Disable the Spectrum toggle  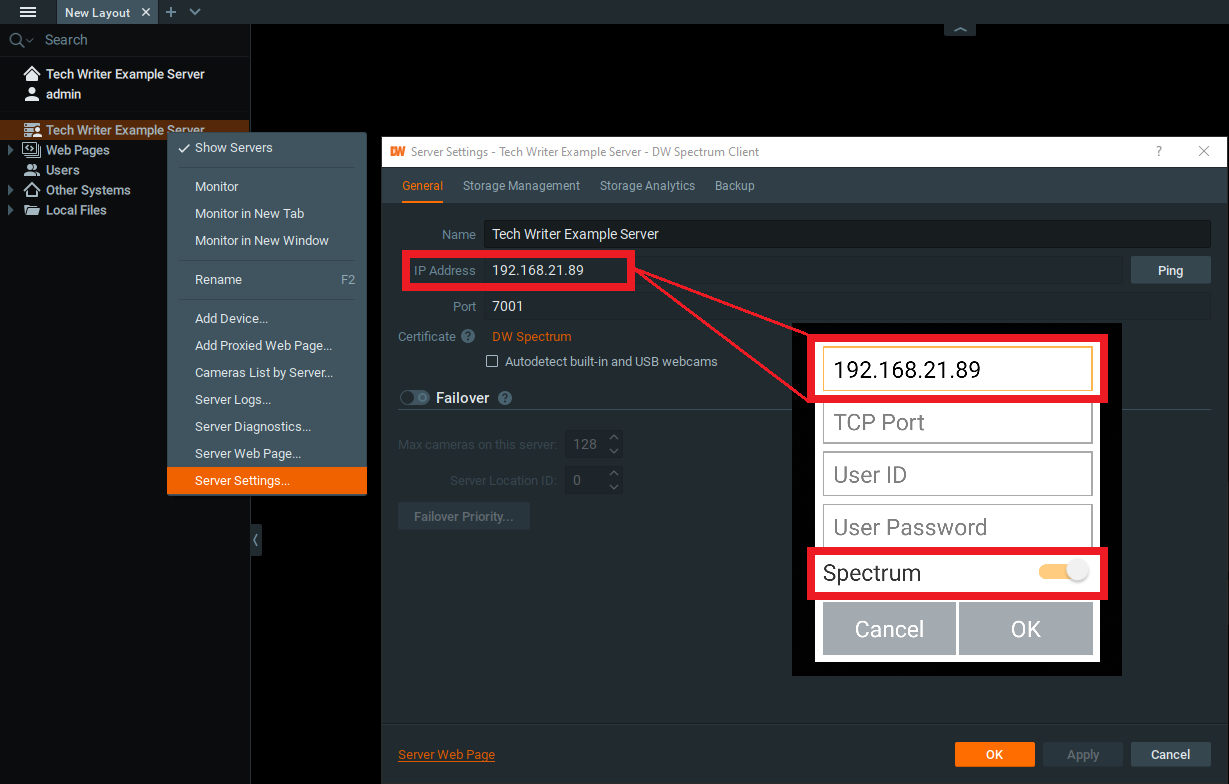[1063, 570]
